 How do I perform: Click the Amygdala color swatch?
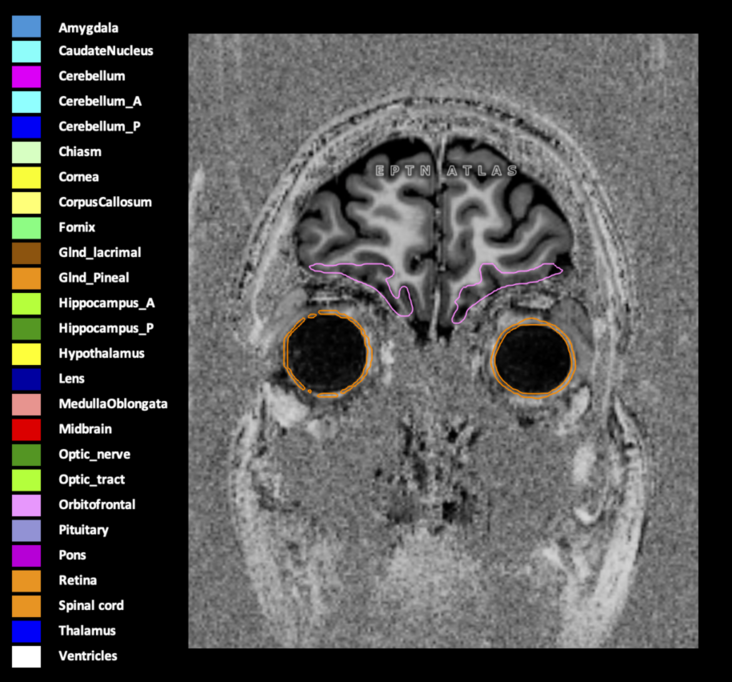(26, 27)
